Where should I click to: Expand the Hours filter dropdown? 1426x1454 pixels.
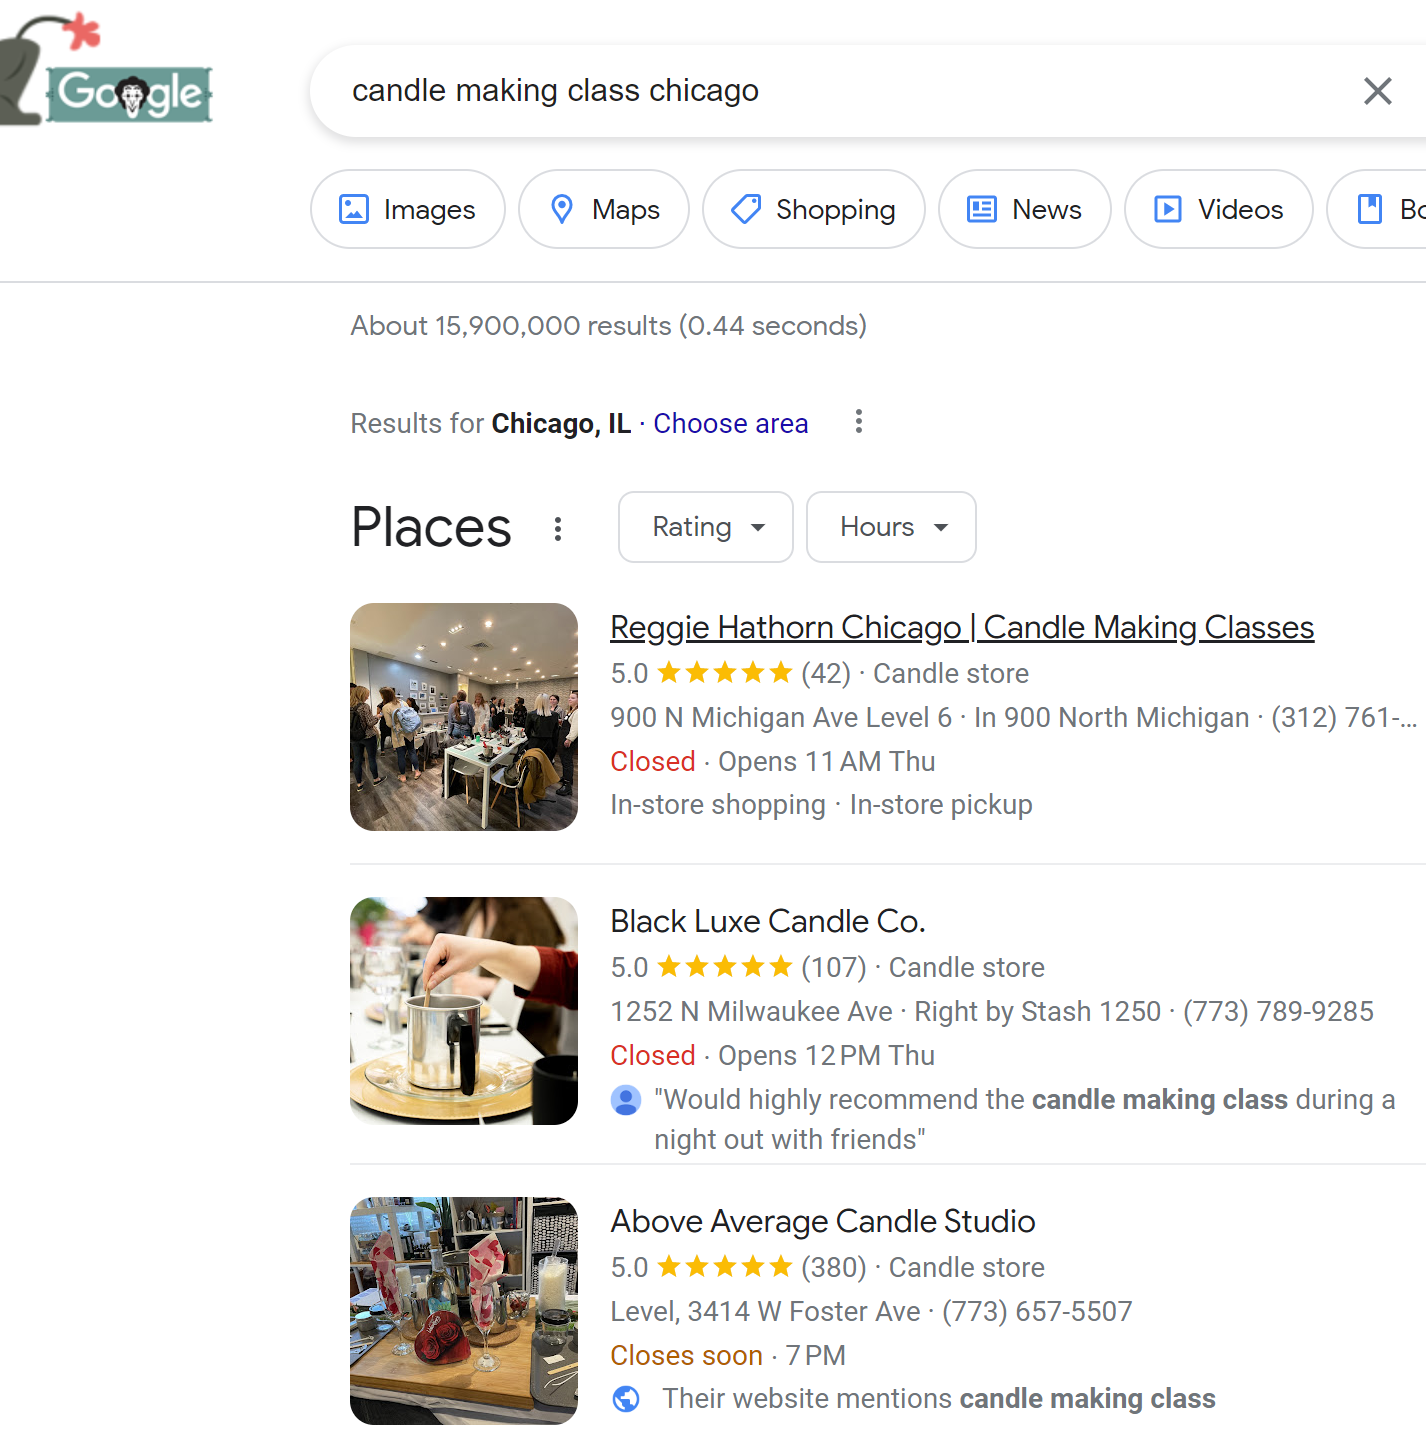click(891, 527)
